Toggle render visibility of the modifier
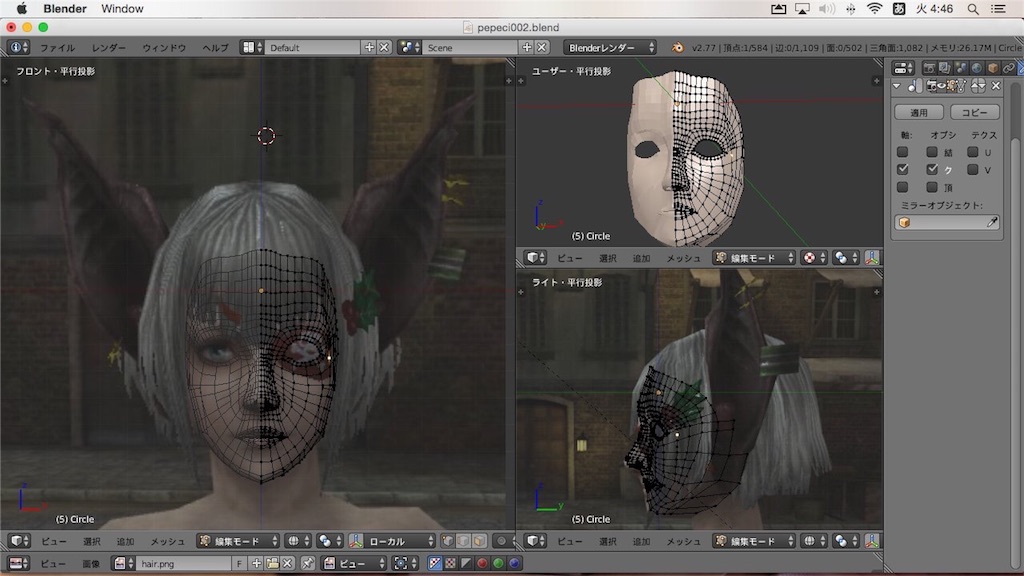This screenshot has height=576, width=1024. point(931,86)
